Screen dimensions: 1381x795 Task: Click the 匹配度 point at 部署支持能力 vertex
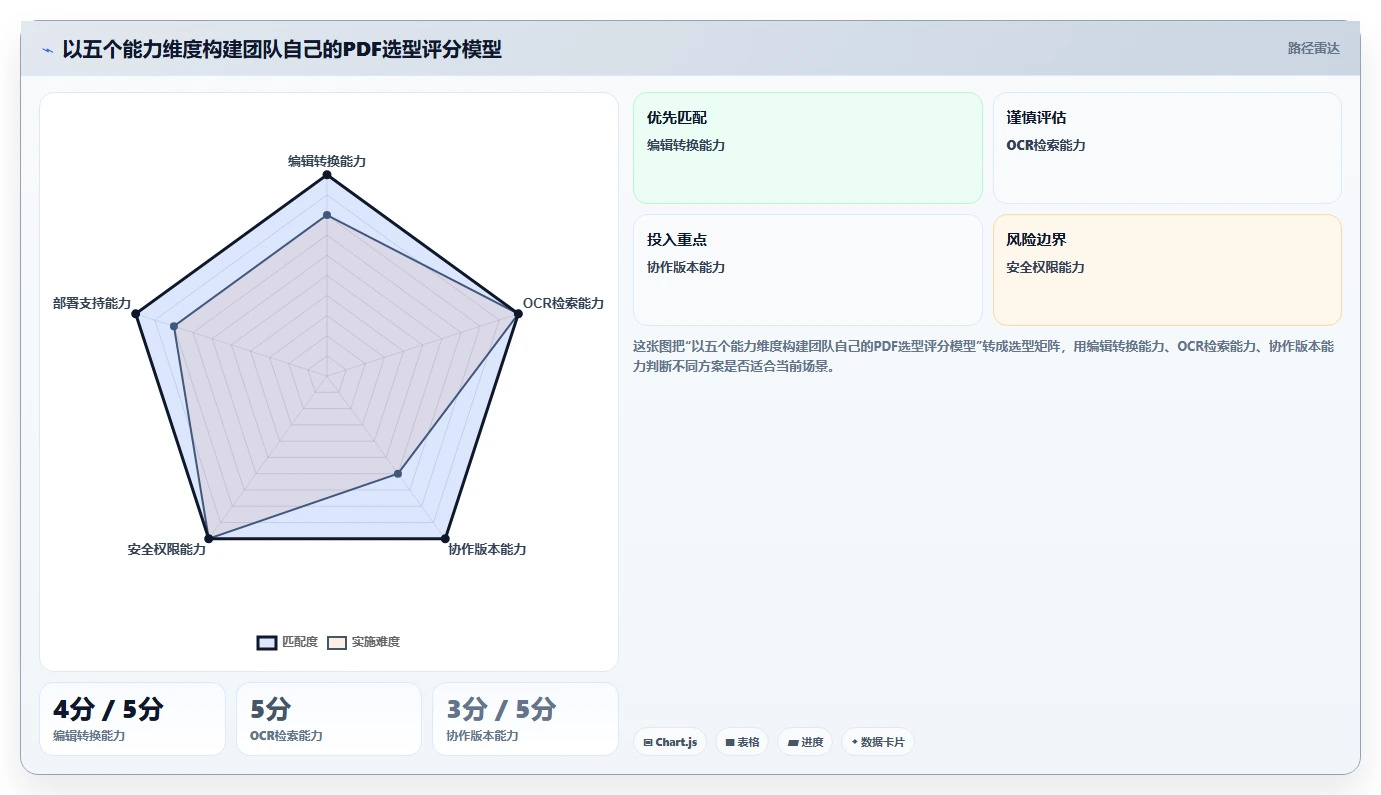137,314
